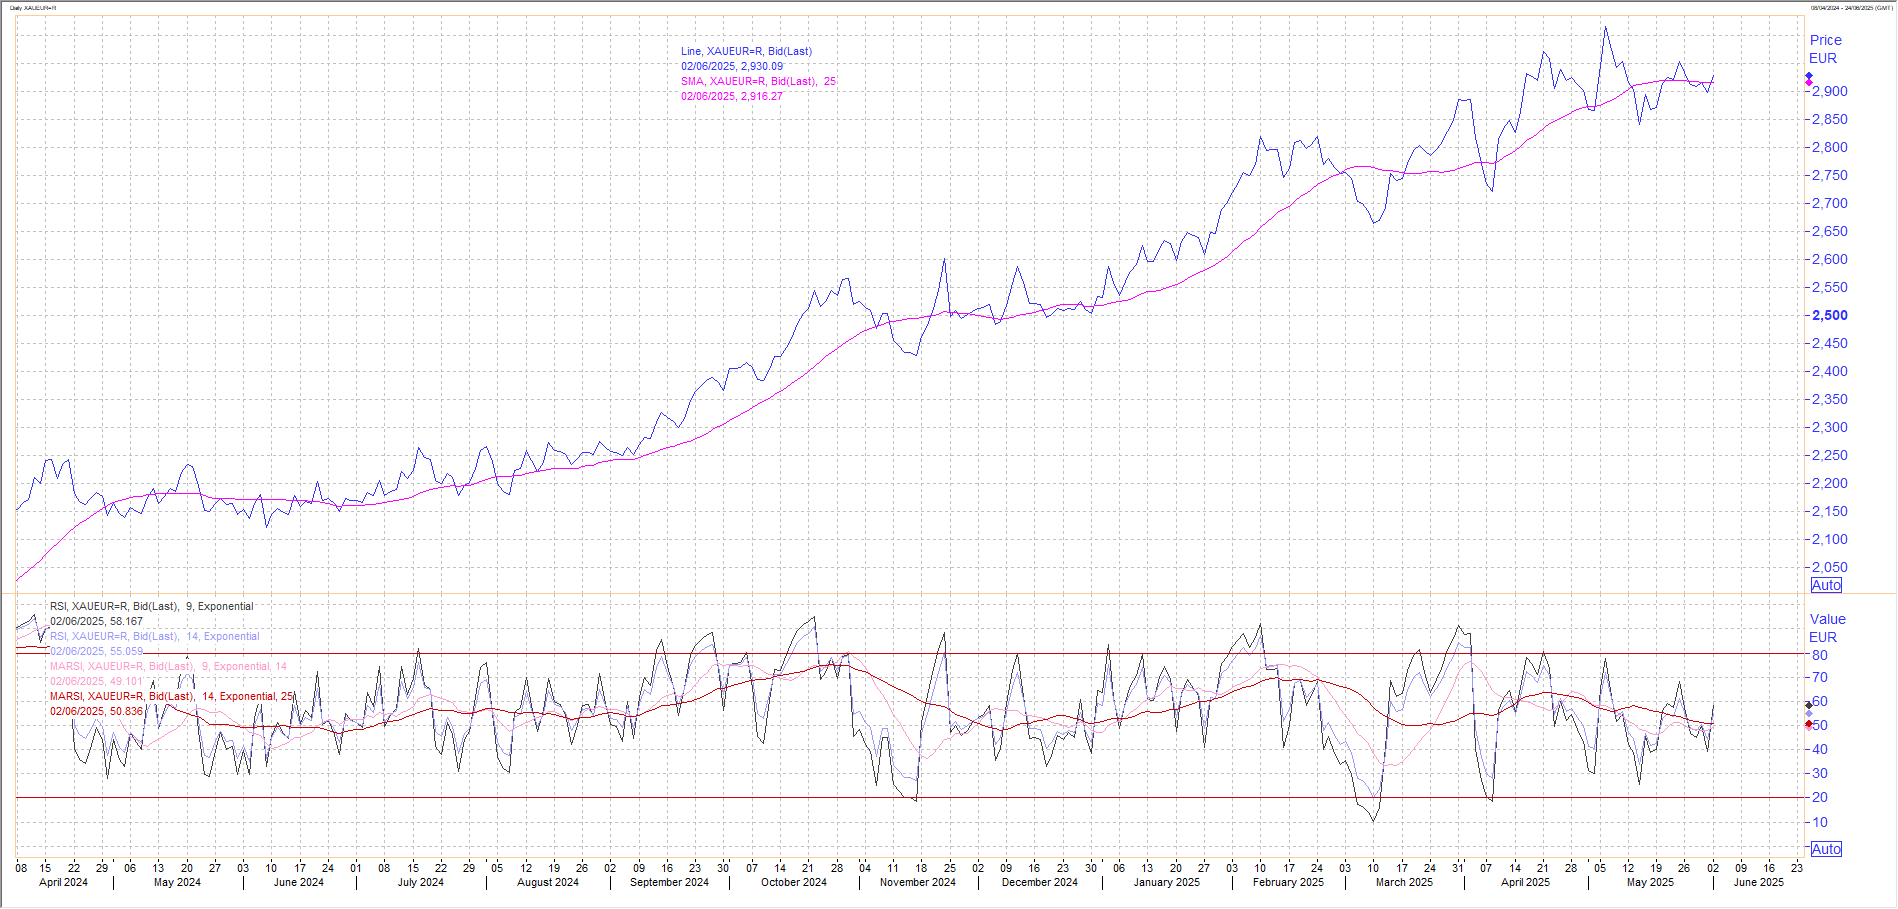Click the 70 label on the RSI axis

1820,678
